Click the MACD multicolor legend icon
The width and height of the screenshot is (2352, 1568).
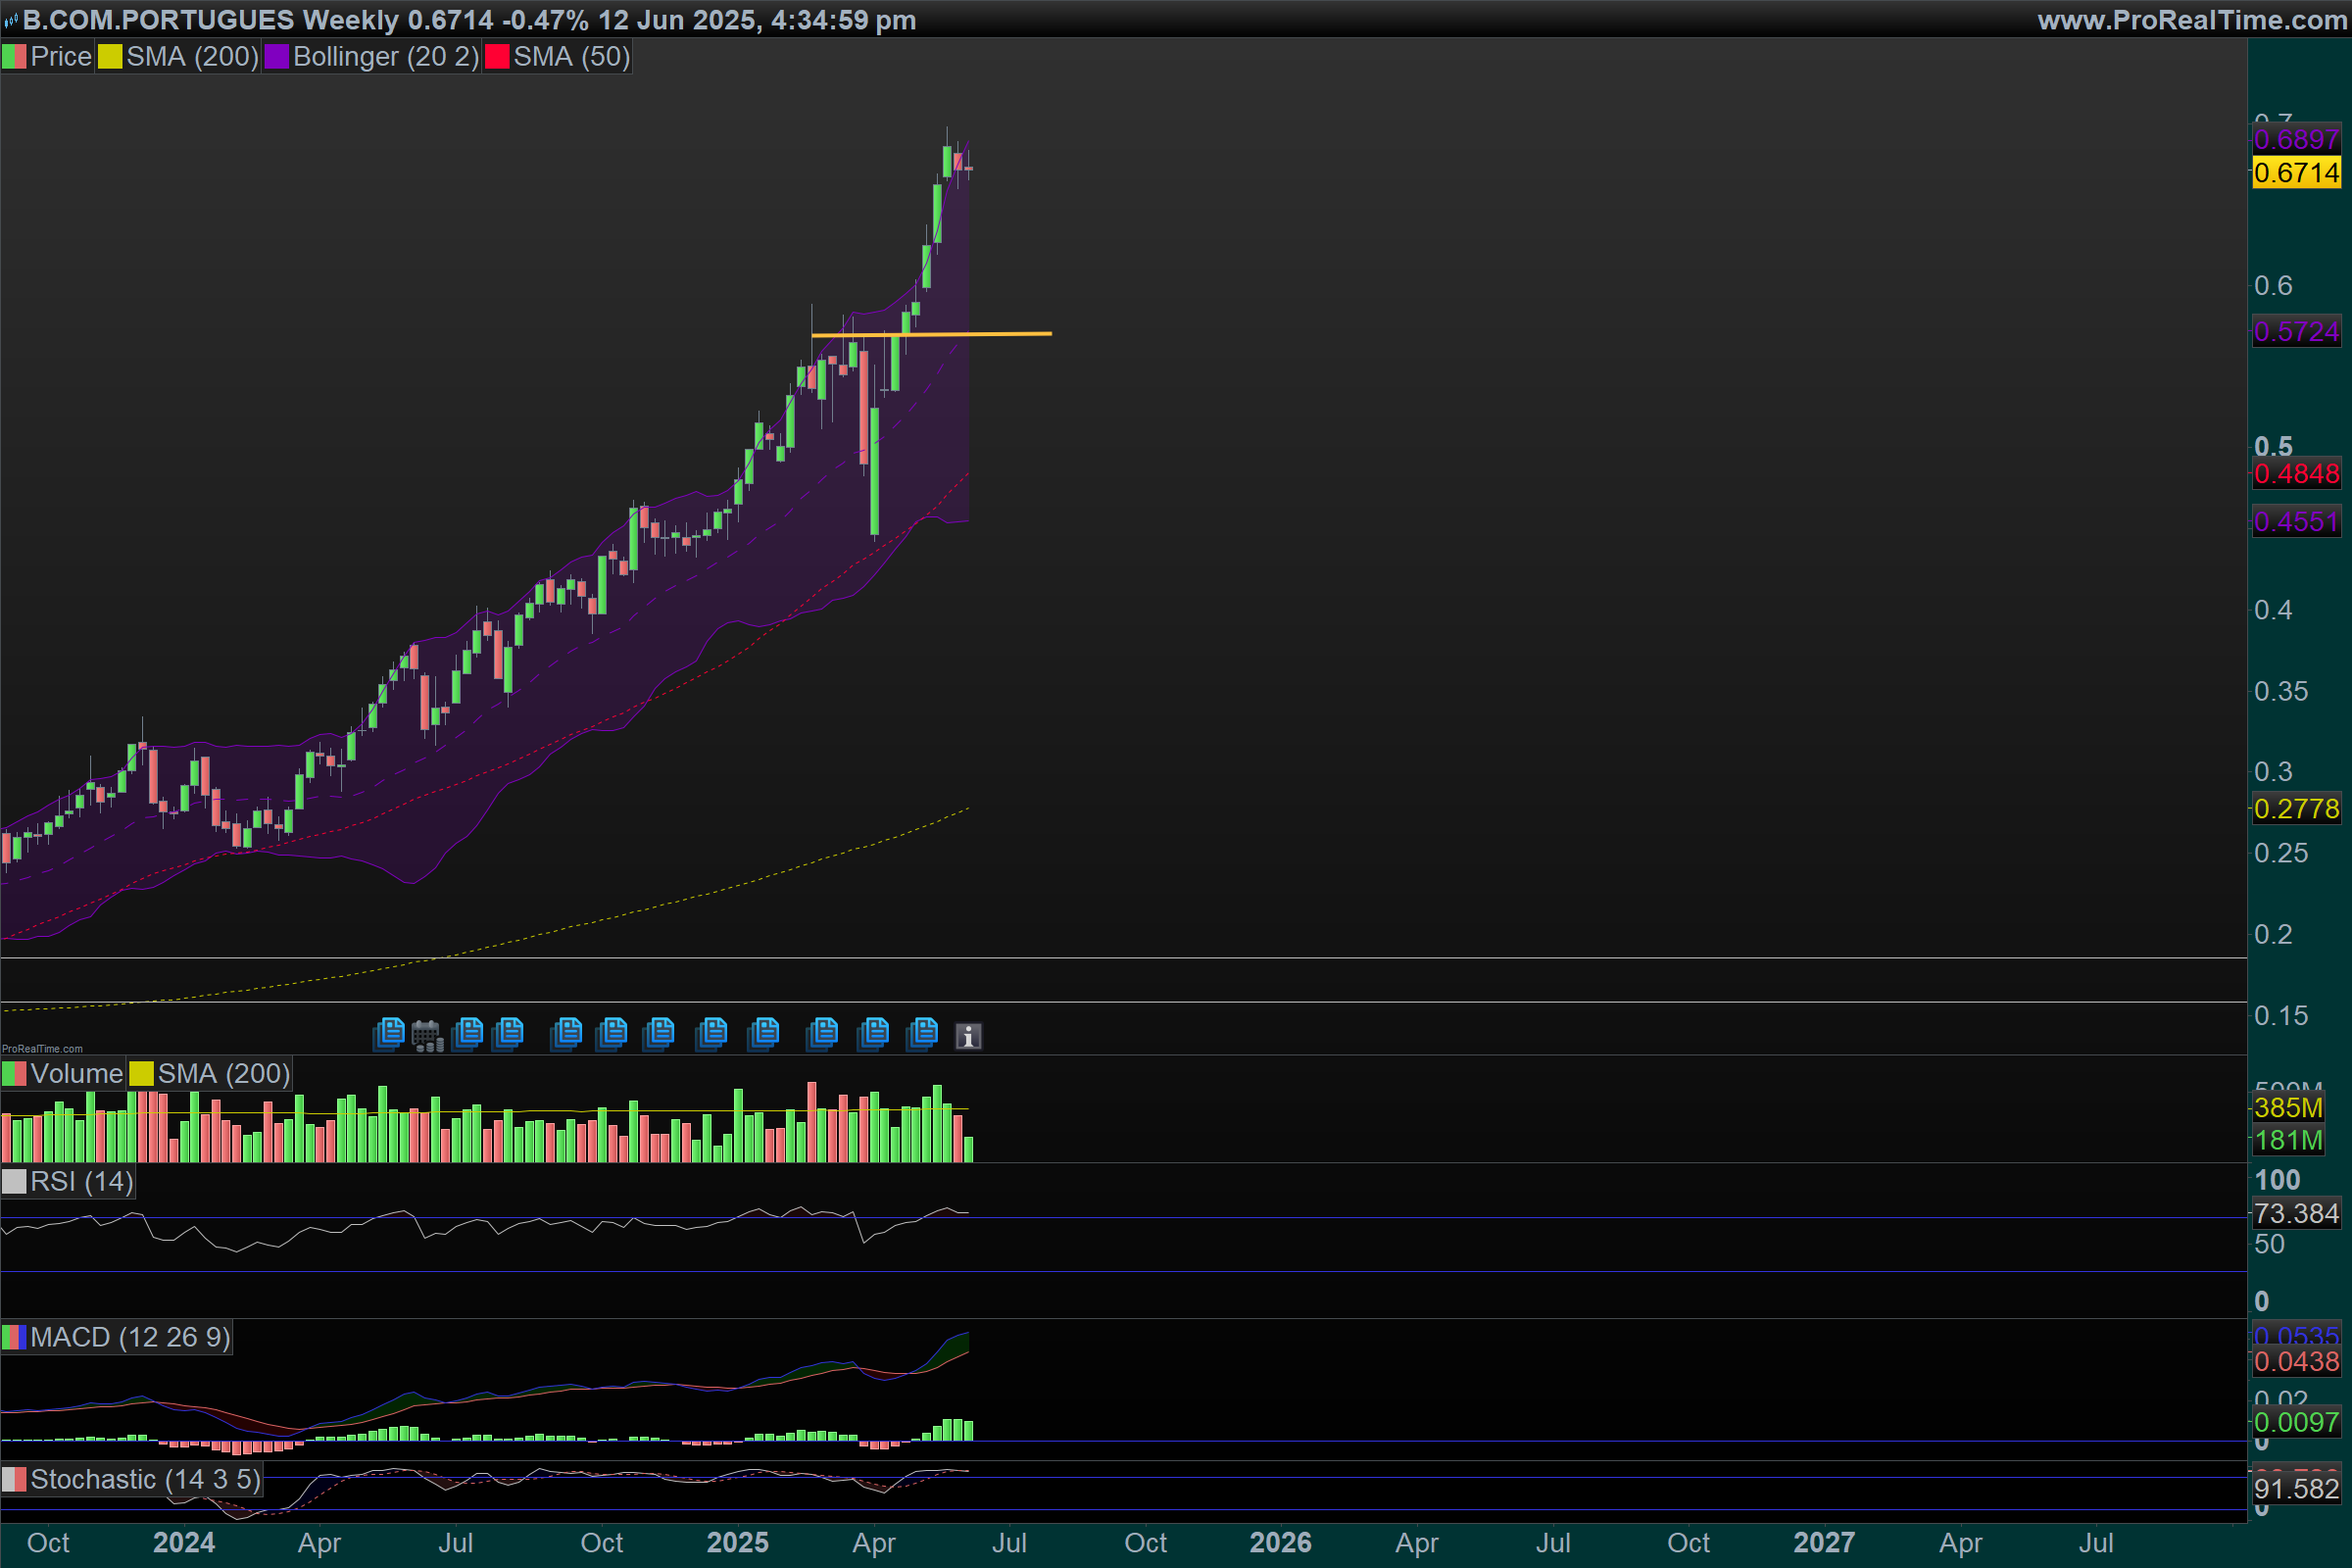pos(14,1337)
